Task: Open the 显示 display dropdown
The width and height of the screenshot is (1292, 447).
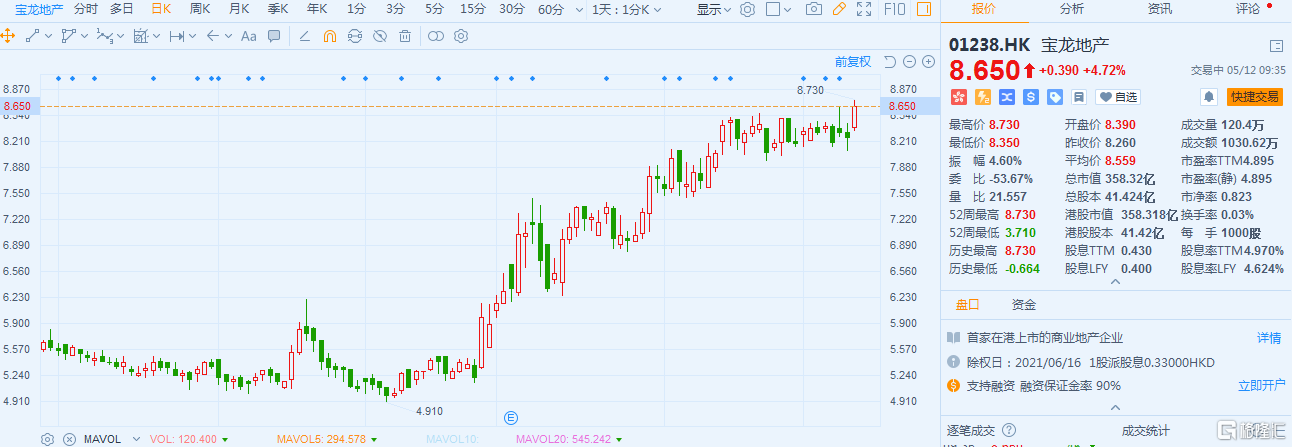Action: (714, 9)
